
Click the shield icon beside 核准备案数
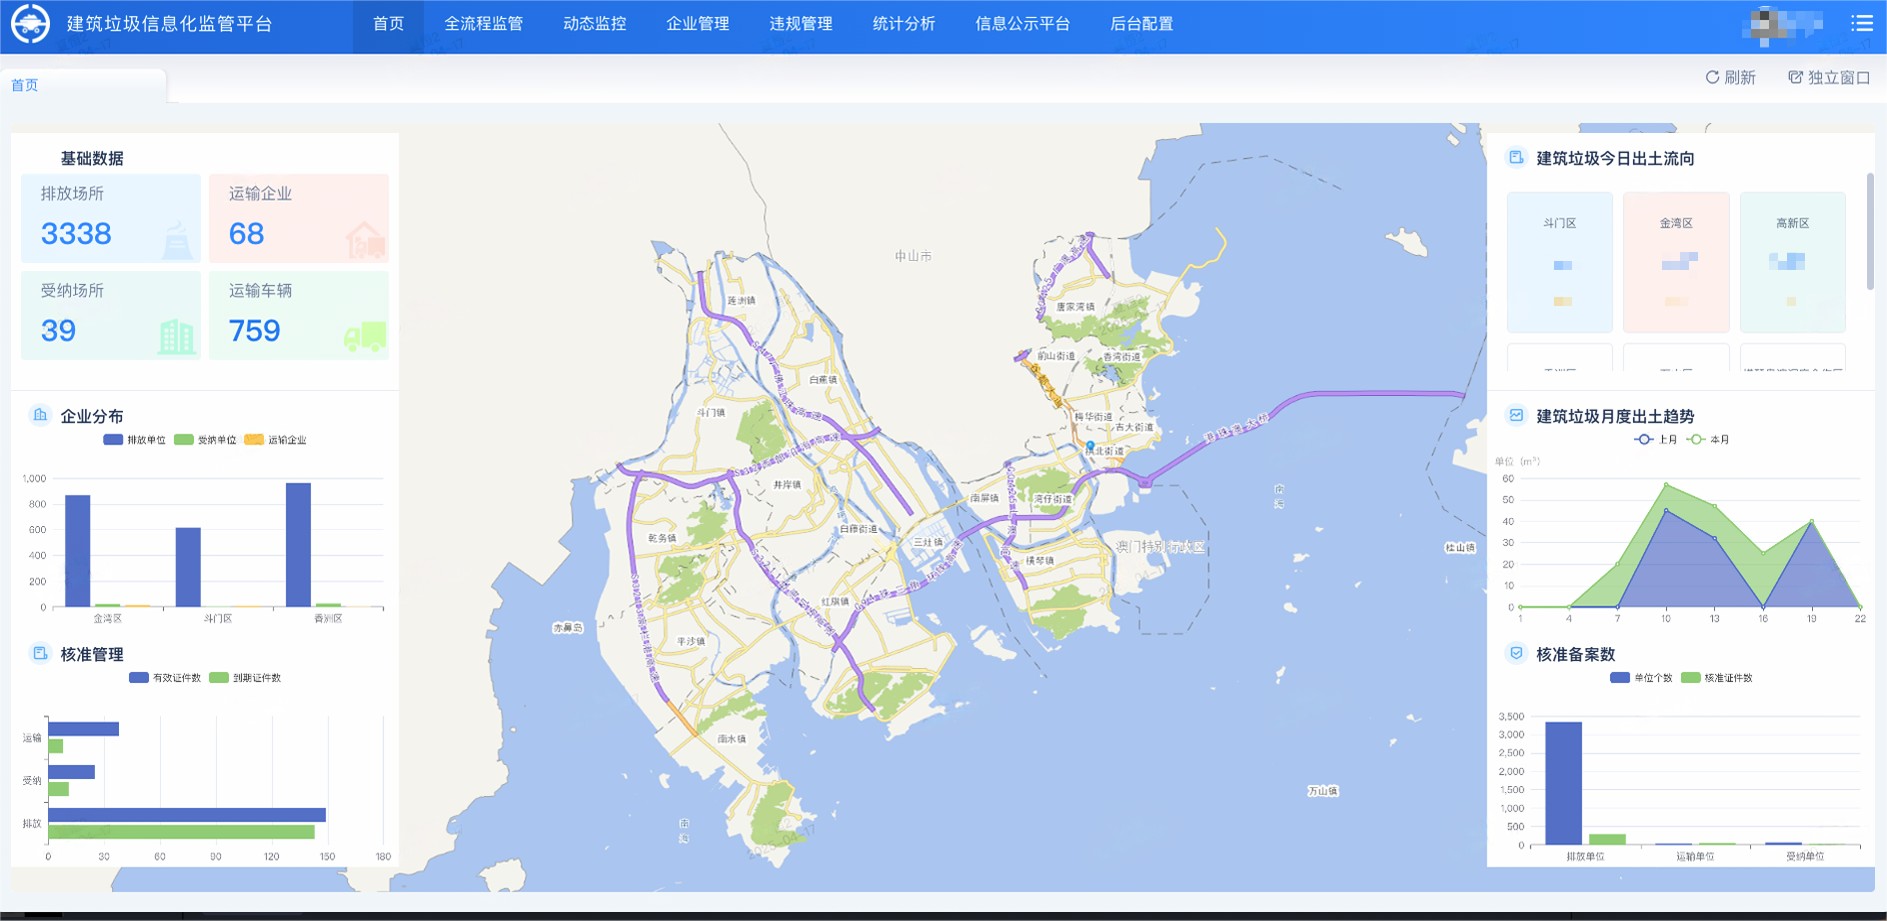[1514, 655]
